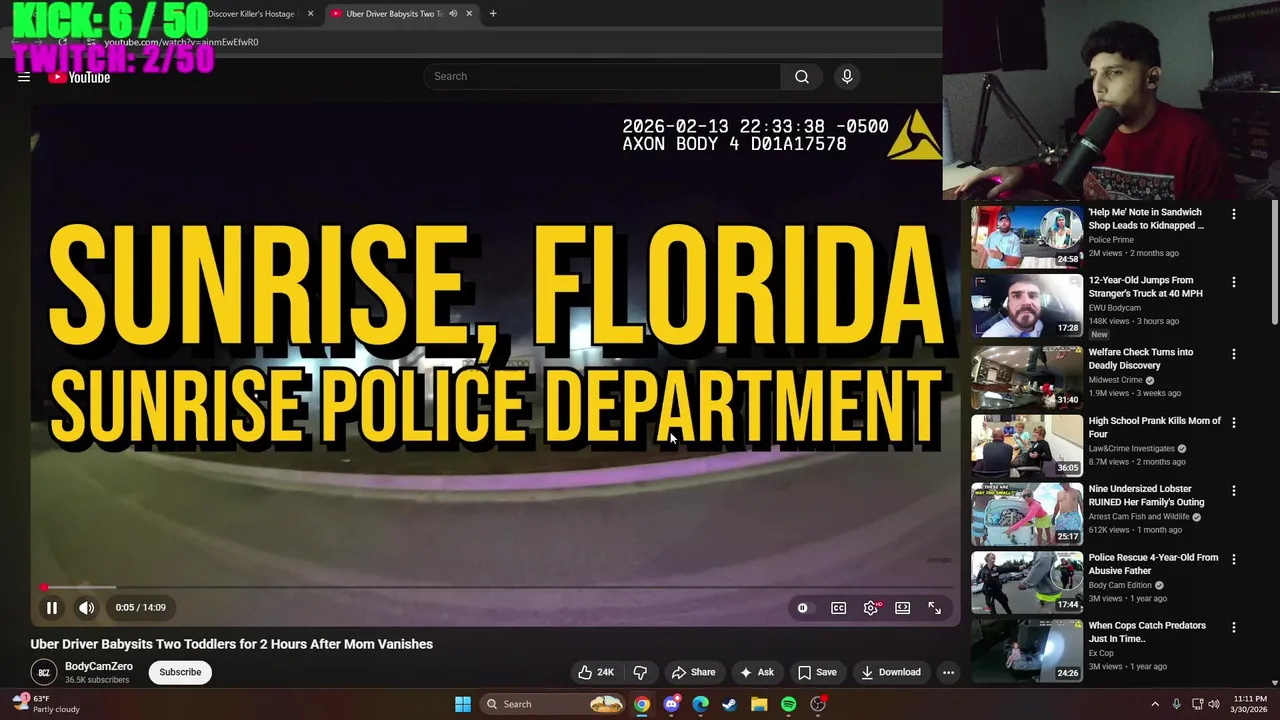Mute the tab via its speaker icon
Viewport: 1280px width, 720px height.
click(453, 14)
